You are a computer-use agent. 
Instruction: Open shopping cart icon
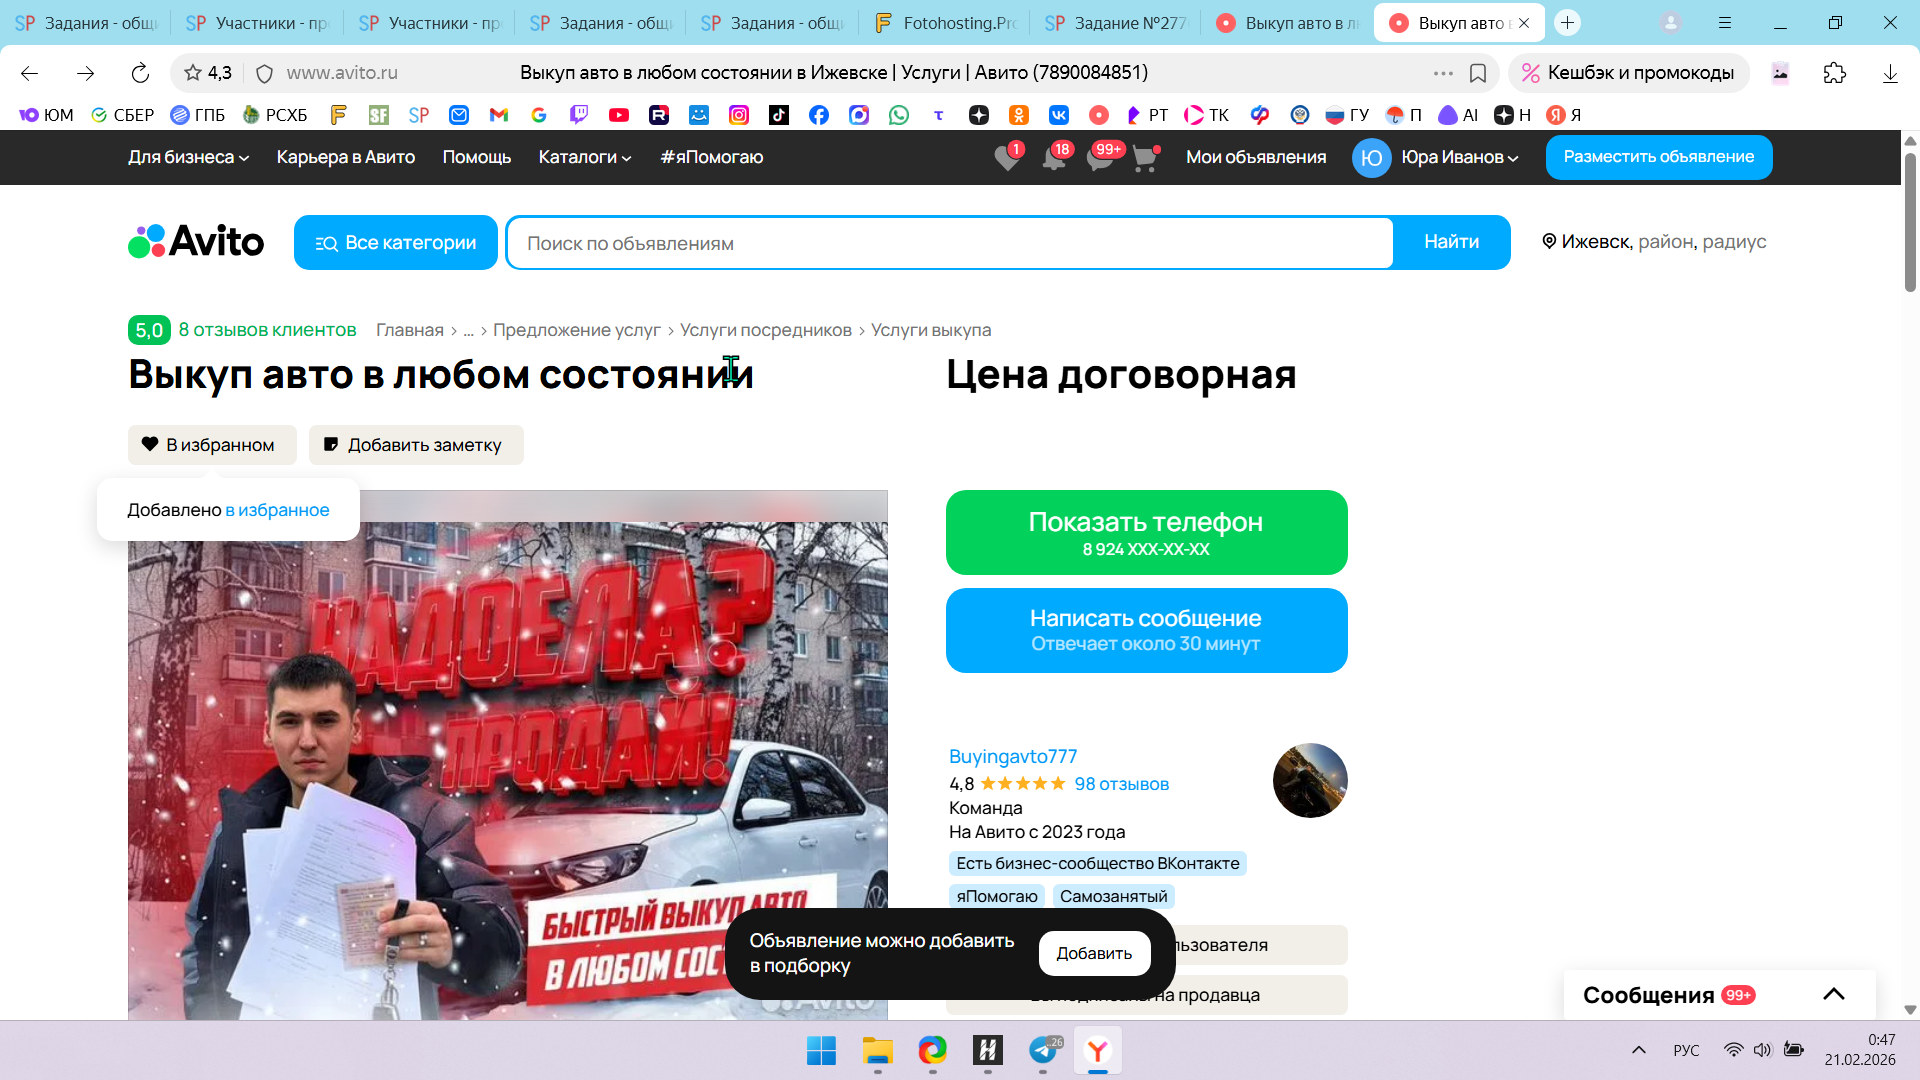[x=1145, y=158]
